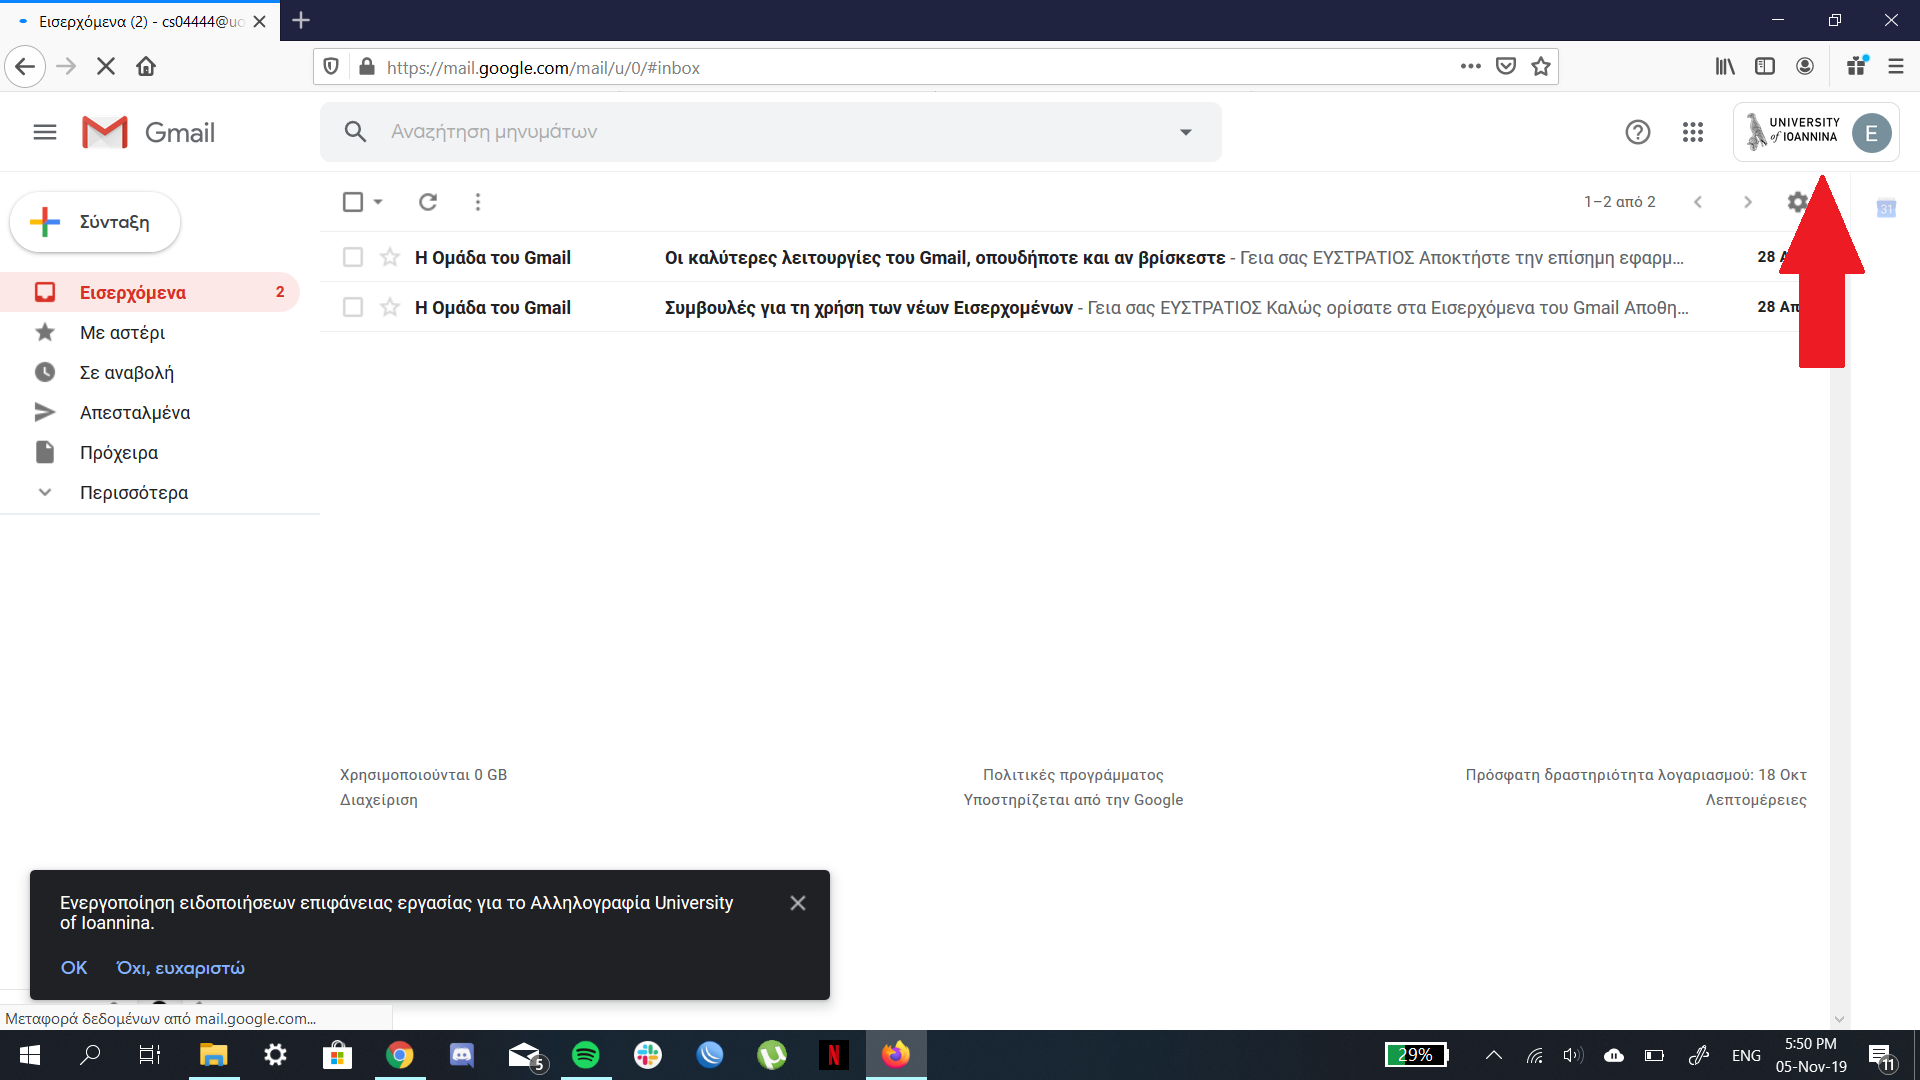Open the Google apps grid icon
This screenshot has height=1080, width=1920.
tap(1692, 132)
